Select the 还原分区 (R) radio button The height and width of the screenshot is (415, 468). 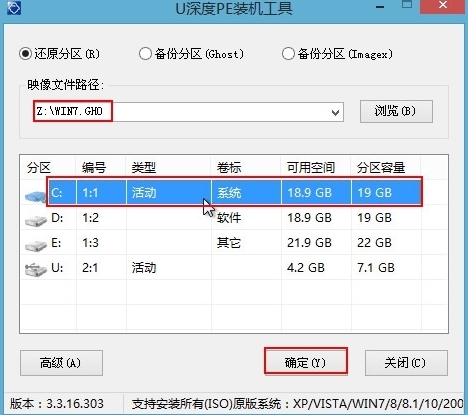25,54
